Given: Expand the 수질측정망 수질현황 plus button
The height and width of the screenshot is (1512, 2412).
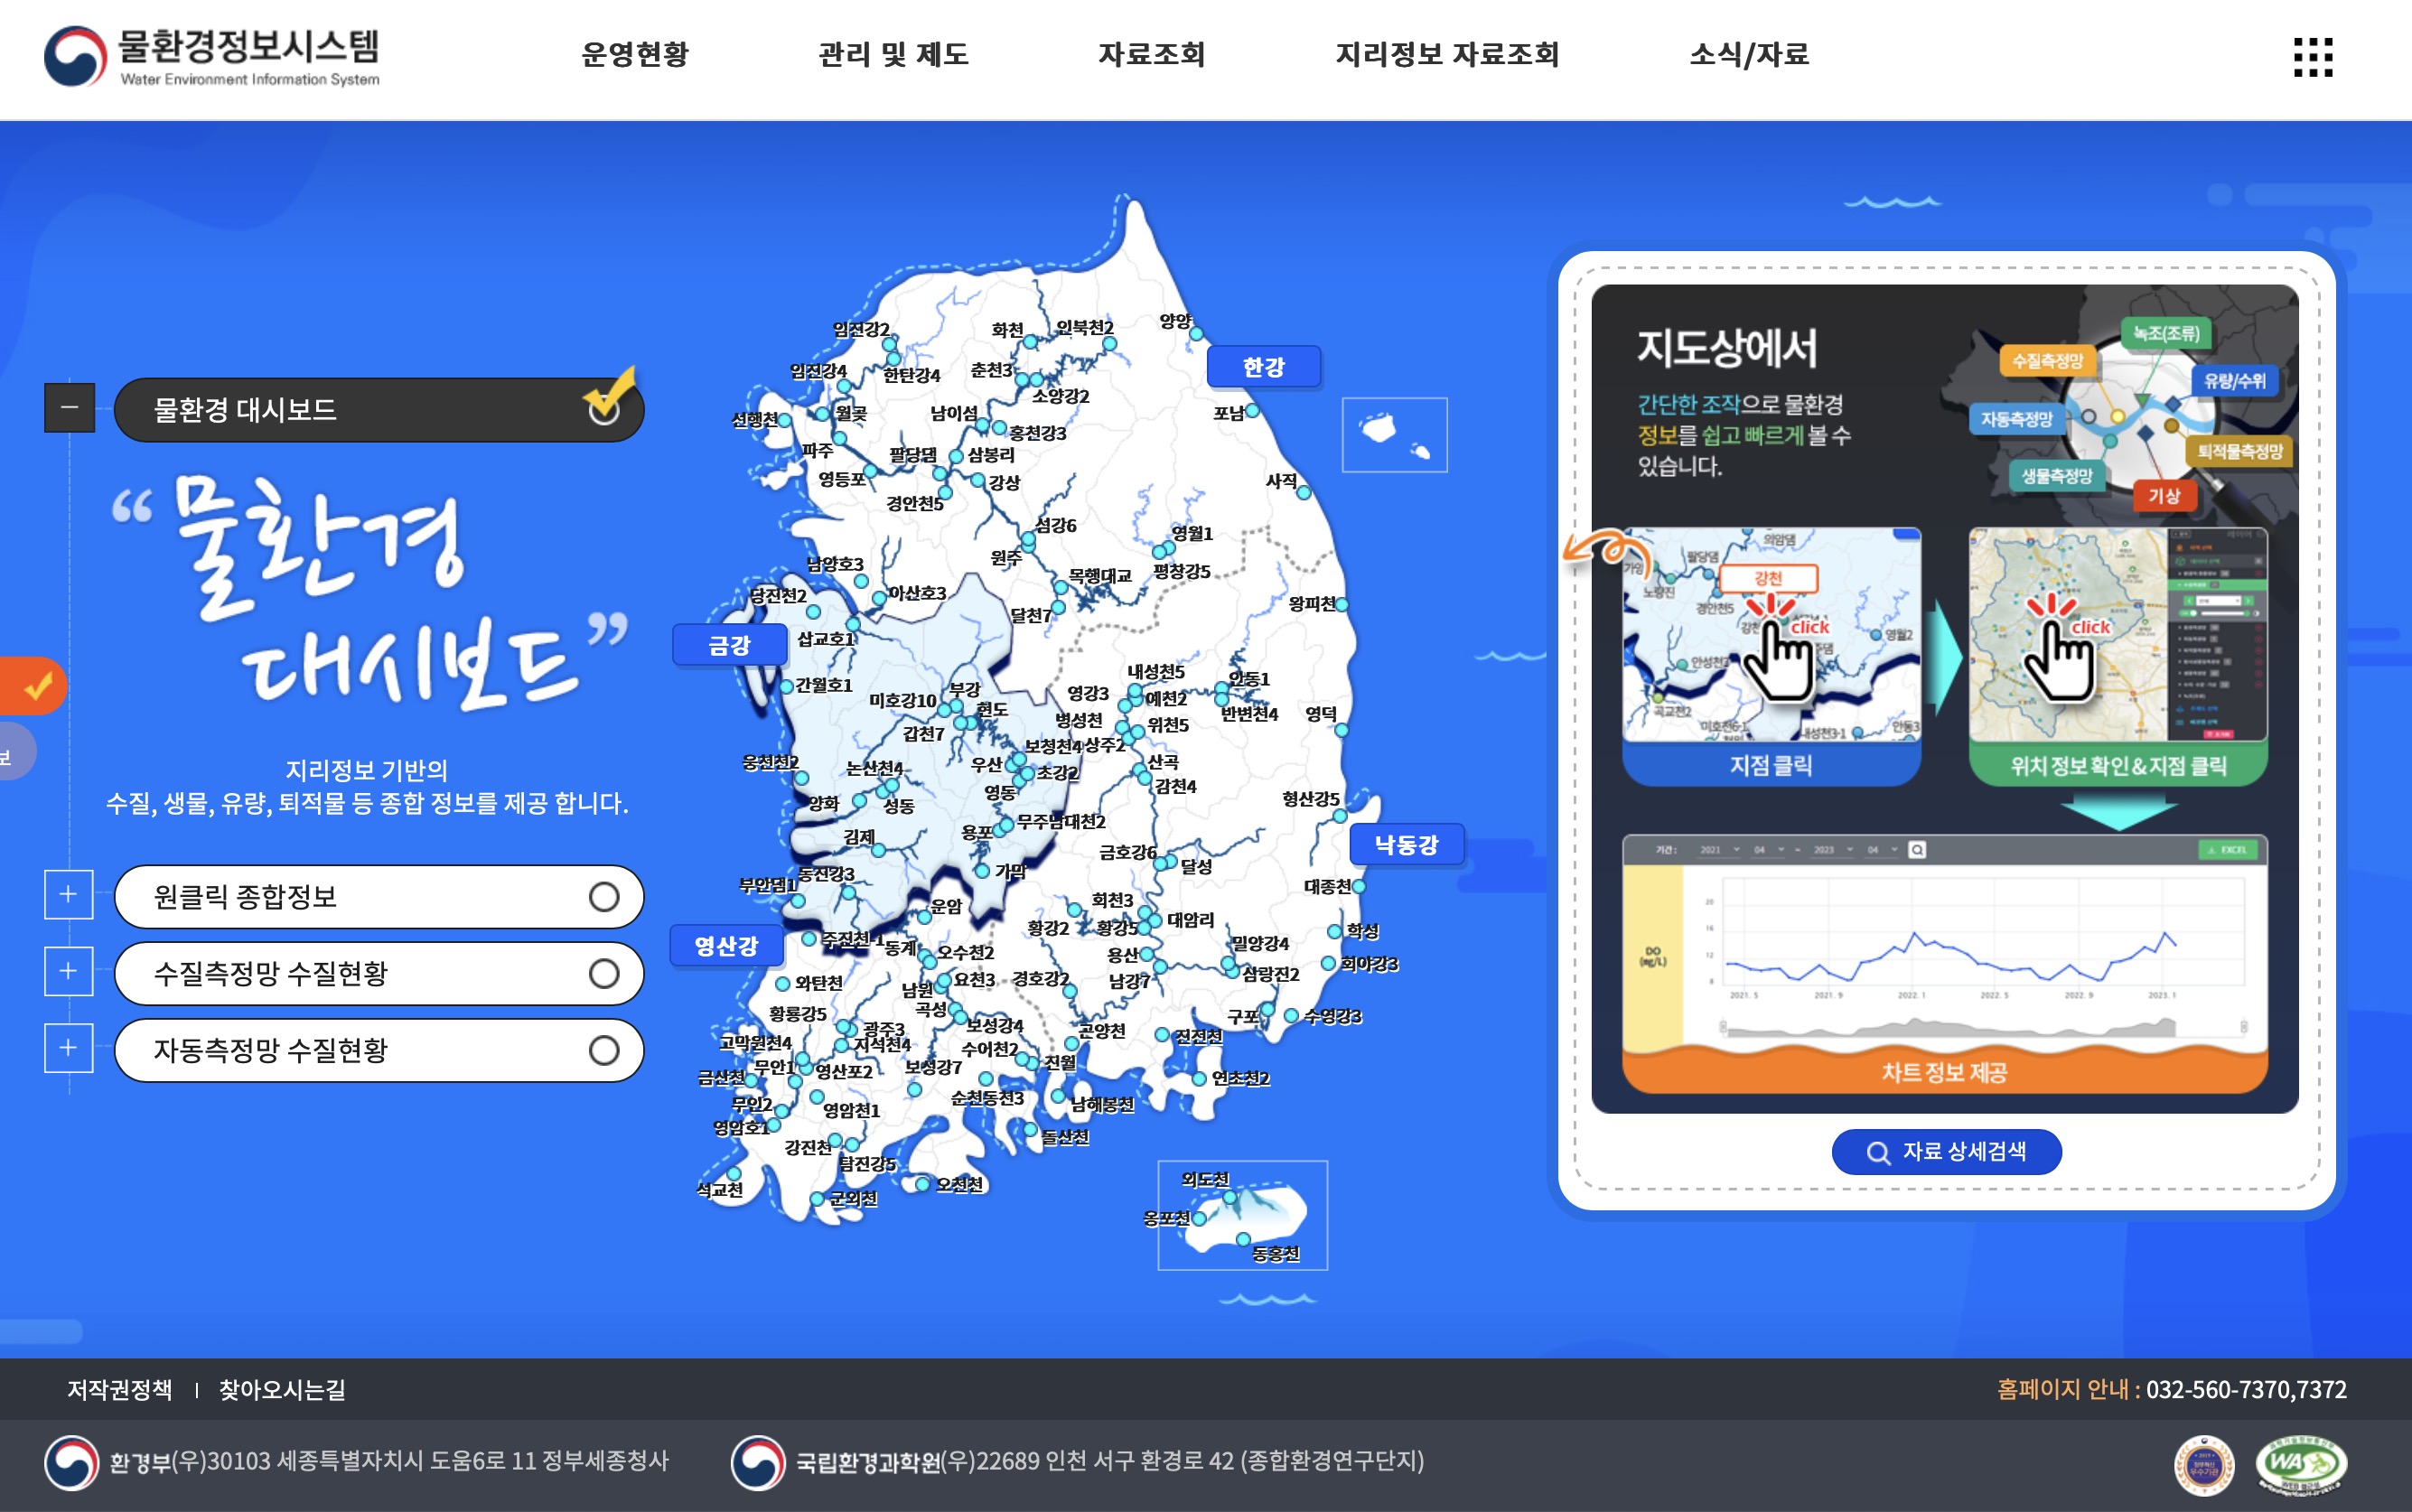Looking at the screenshot, I should 69,971.
